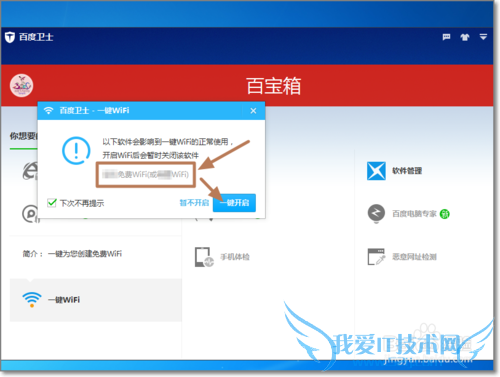Click the 软件管理 label

407,171
